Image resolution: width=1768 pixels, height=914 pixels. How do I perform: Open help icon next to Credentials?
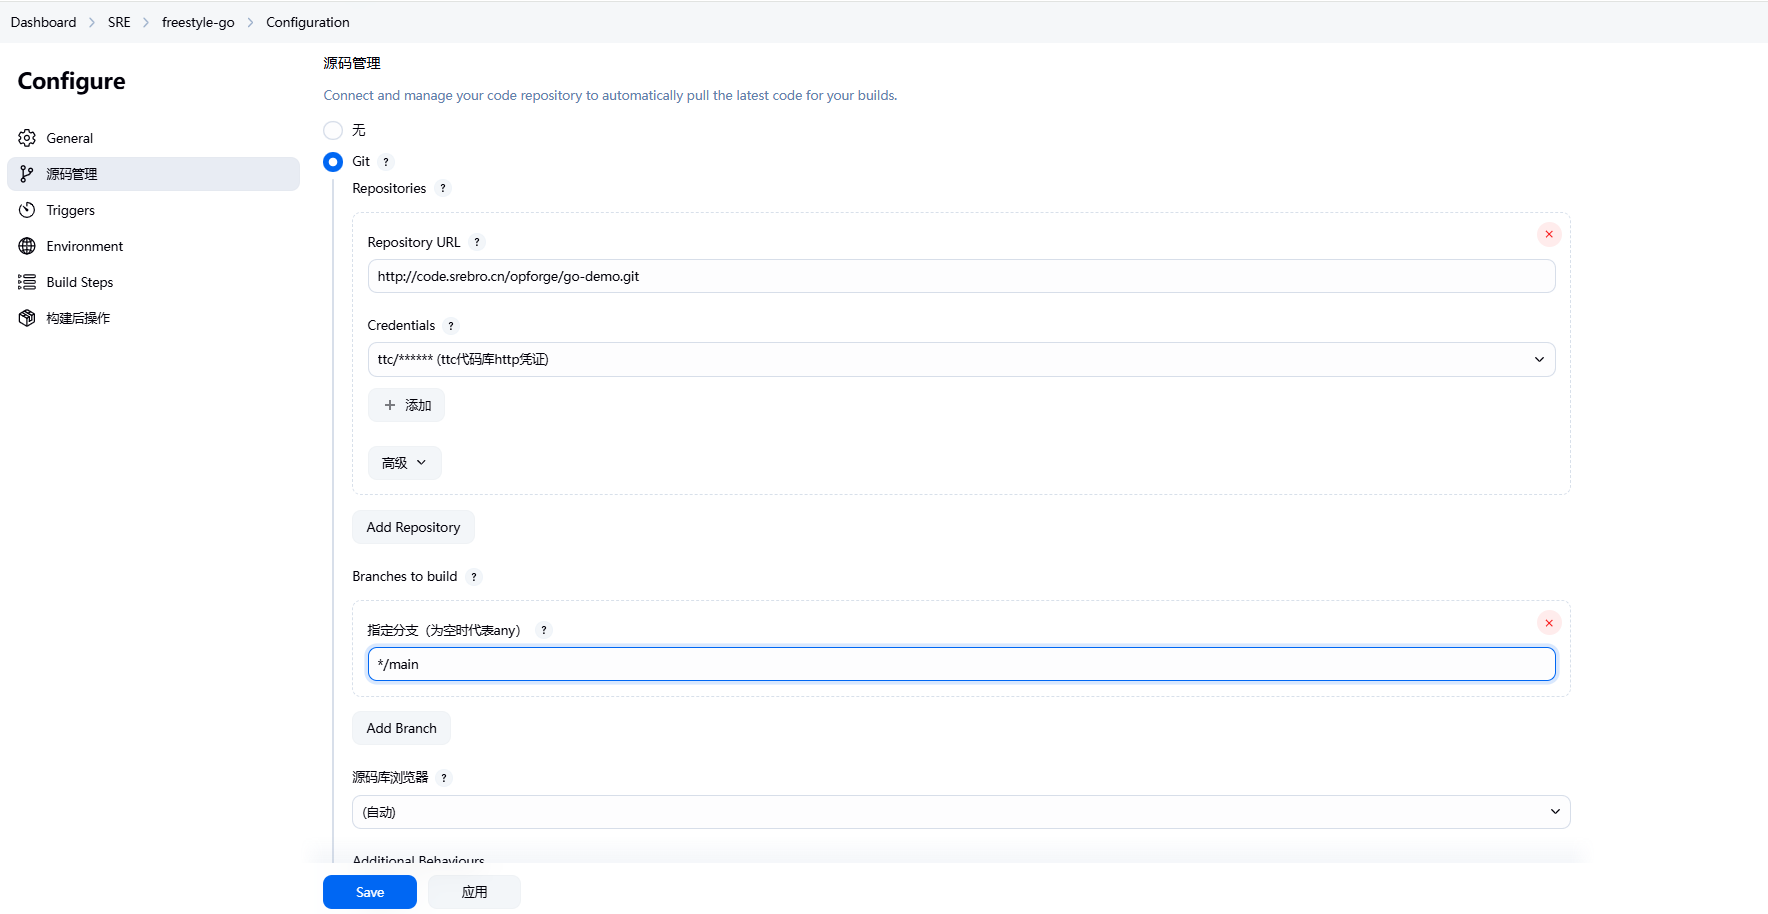[x=451, y=325]
